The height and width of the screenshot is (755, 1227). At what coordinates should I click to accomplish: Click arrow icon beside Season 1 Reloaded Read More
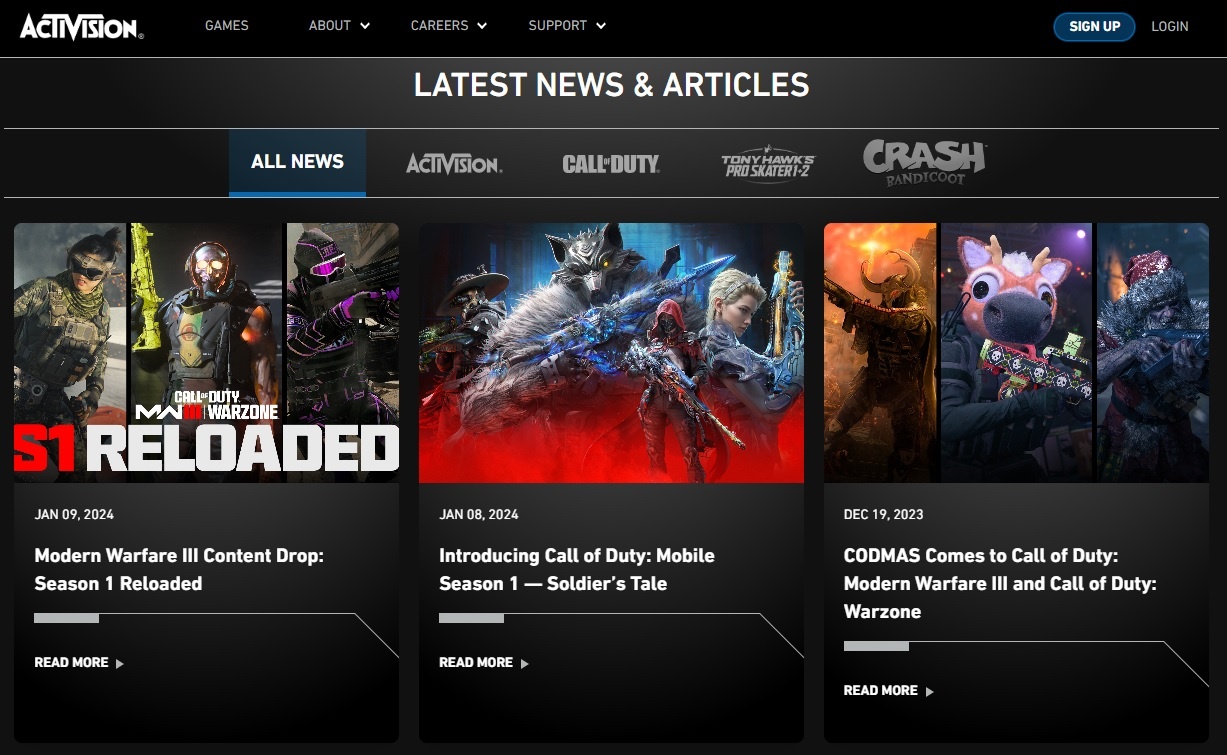click(x=120, y=663)
